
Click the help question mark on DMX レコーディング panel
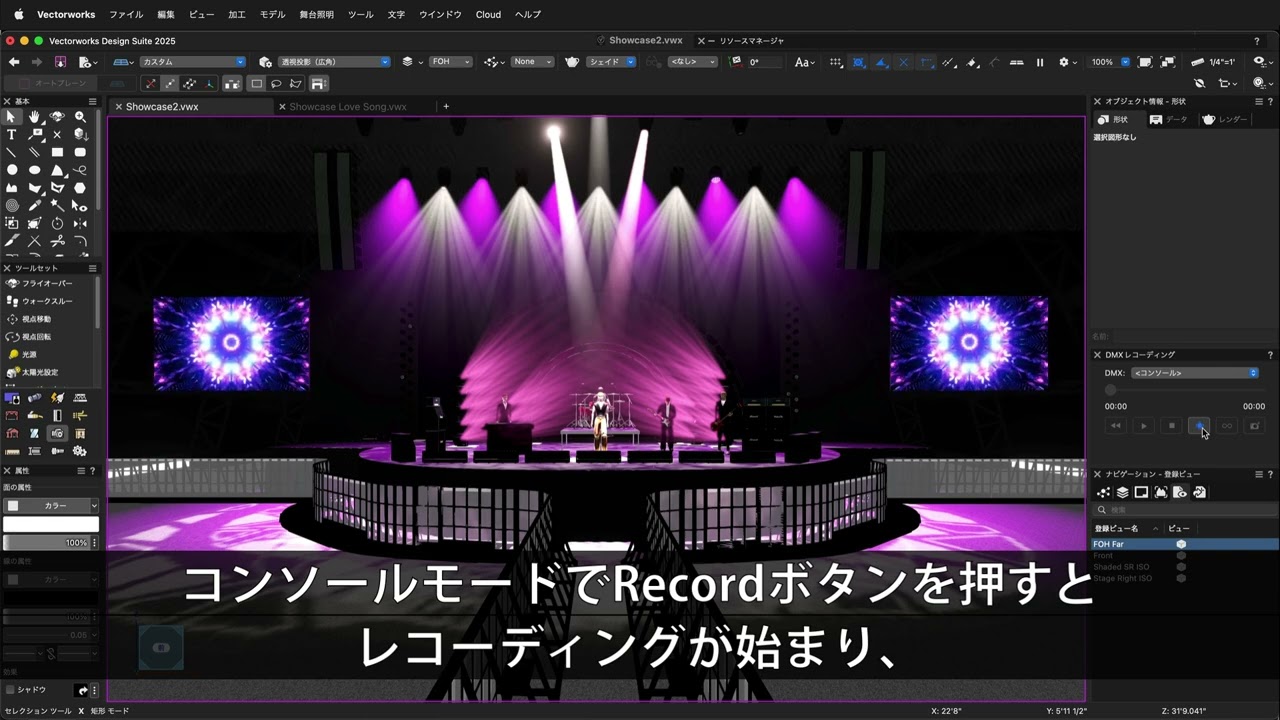pos(1271,354)
